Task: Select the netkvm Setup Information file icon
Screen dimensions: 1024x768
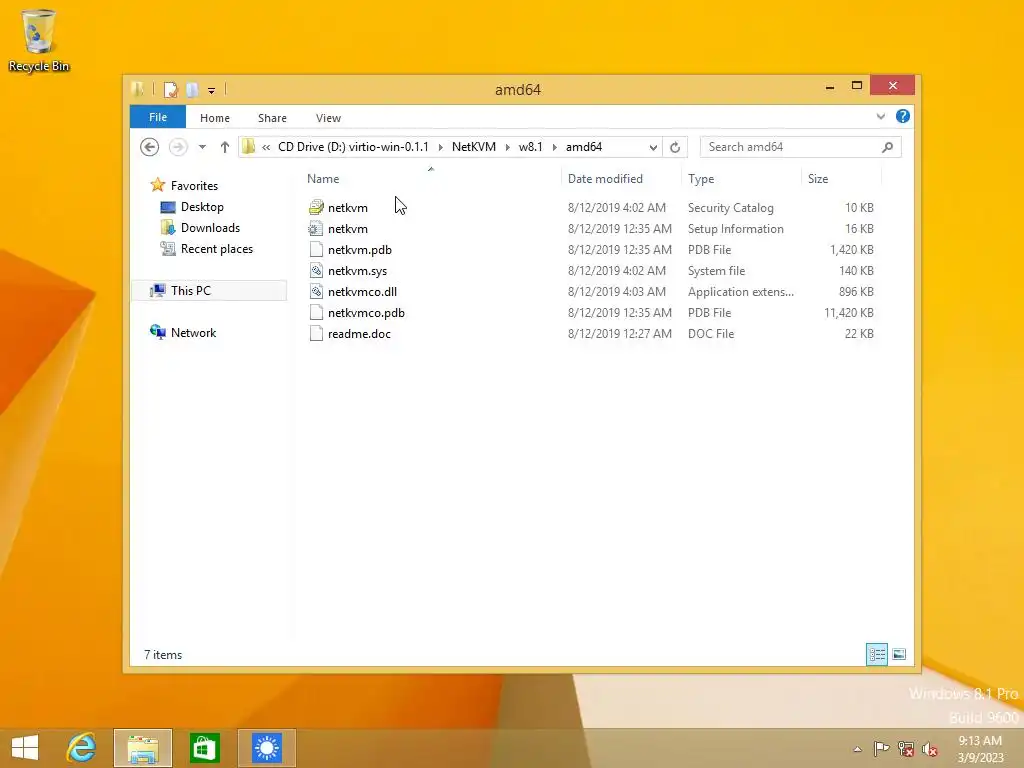Action: click(x=316, y=229)
